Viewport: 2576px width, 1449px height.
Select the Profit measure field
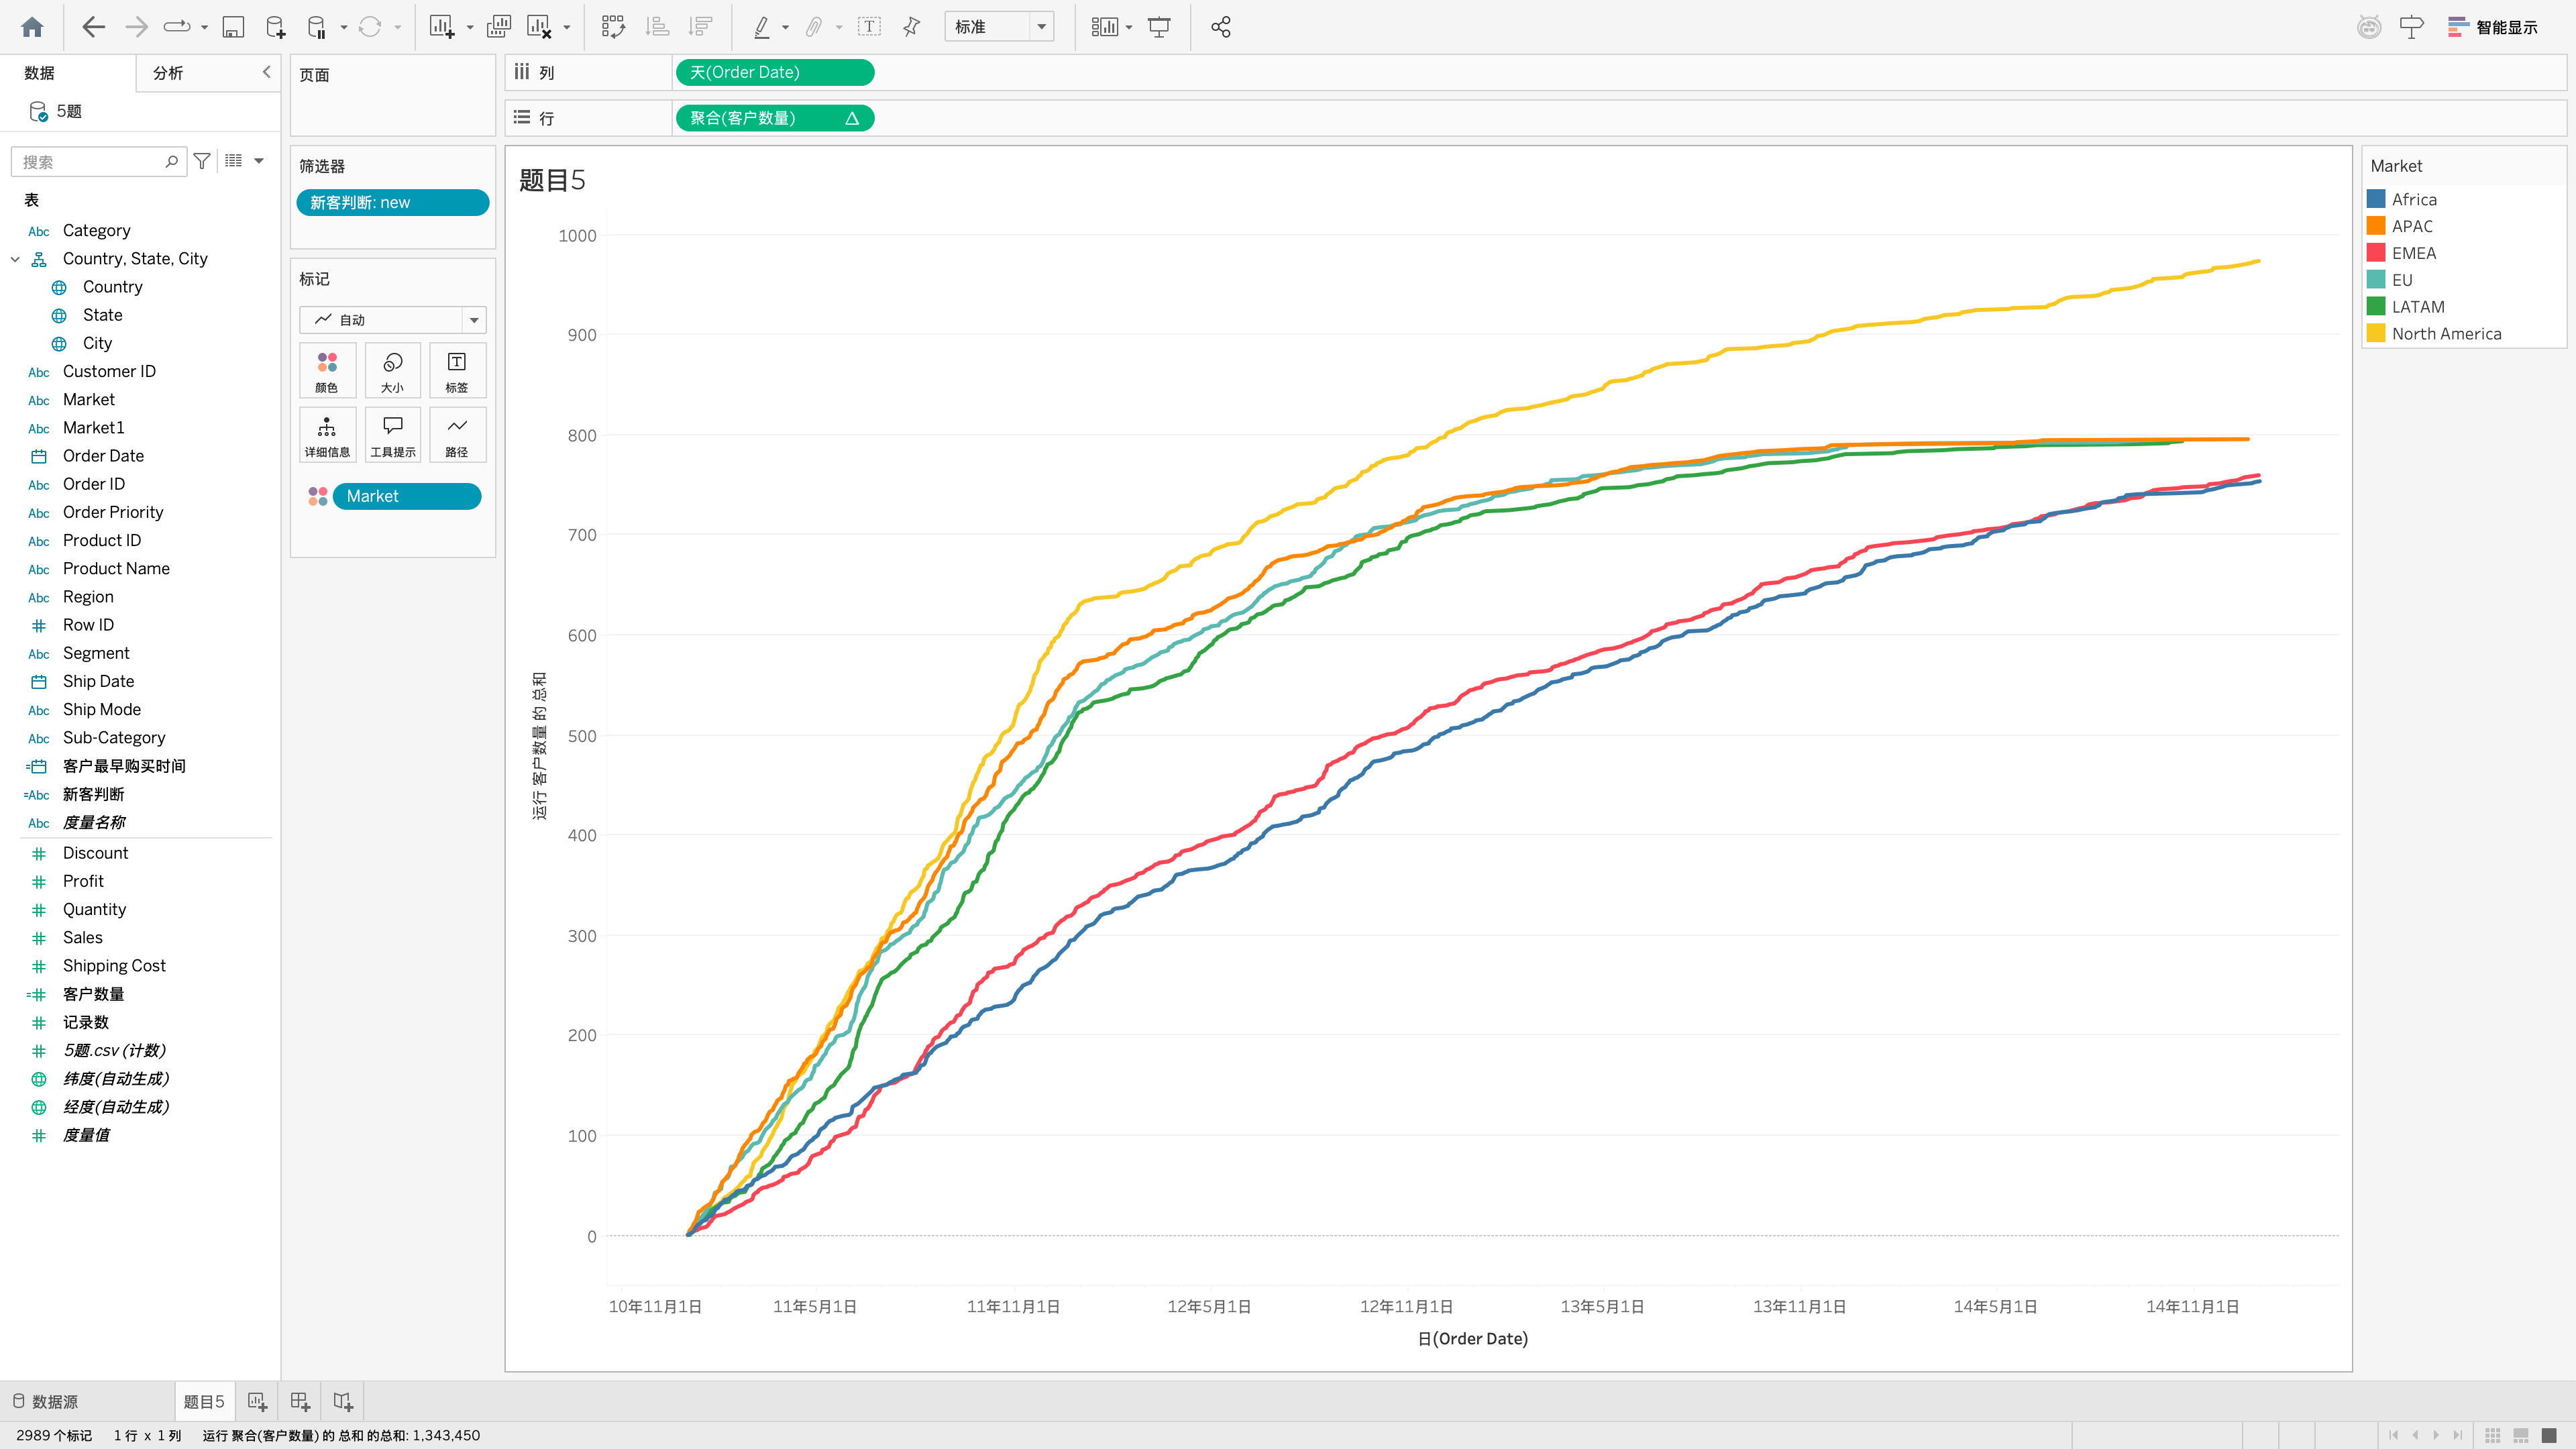(83, 881)
